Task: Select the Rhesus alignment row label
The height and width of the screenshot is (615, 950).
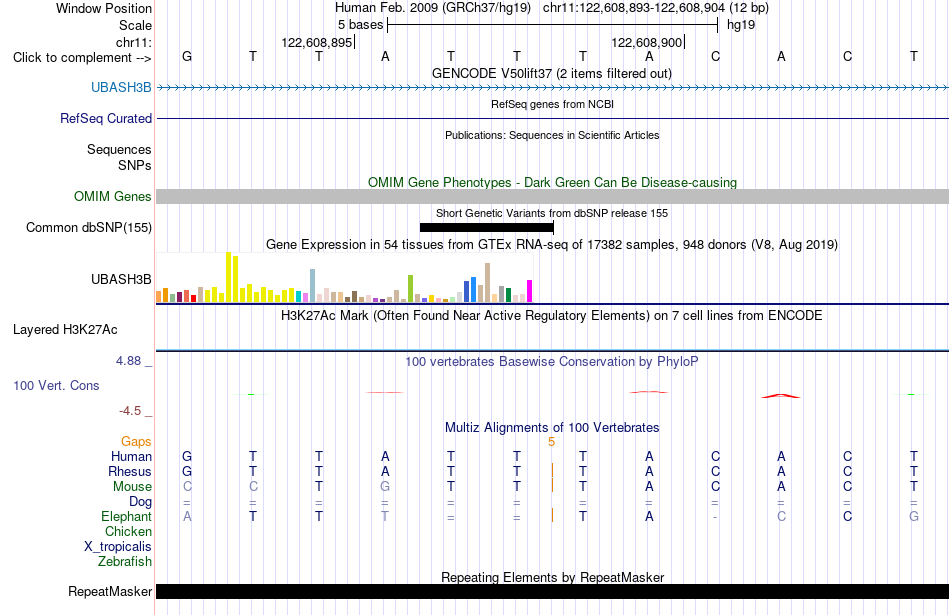Action: coord(130,471)
